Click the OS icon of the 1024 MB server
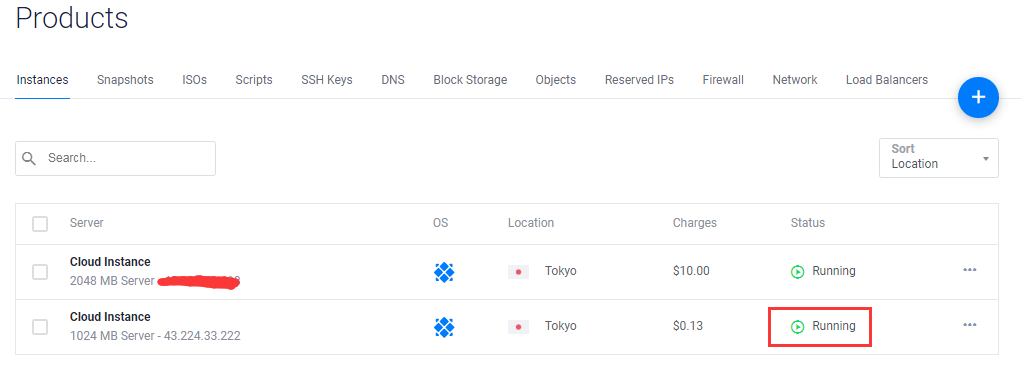This screenshot has width=1021, height=380. point(444,327)
